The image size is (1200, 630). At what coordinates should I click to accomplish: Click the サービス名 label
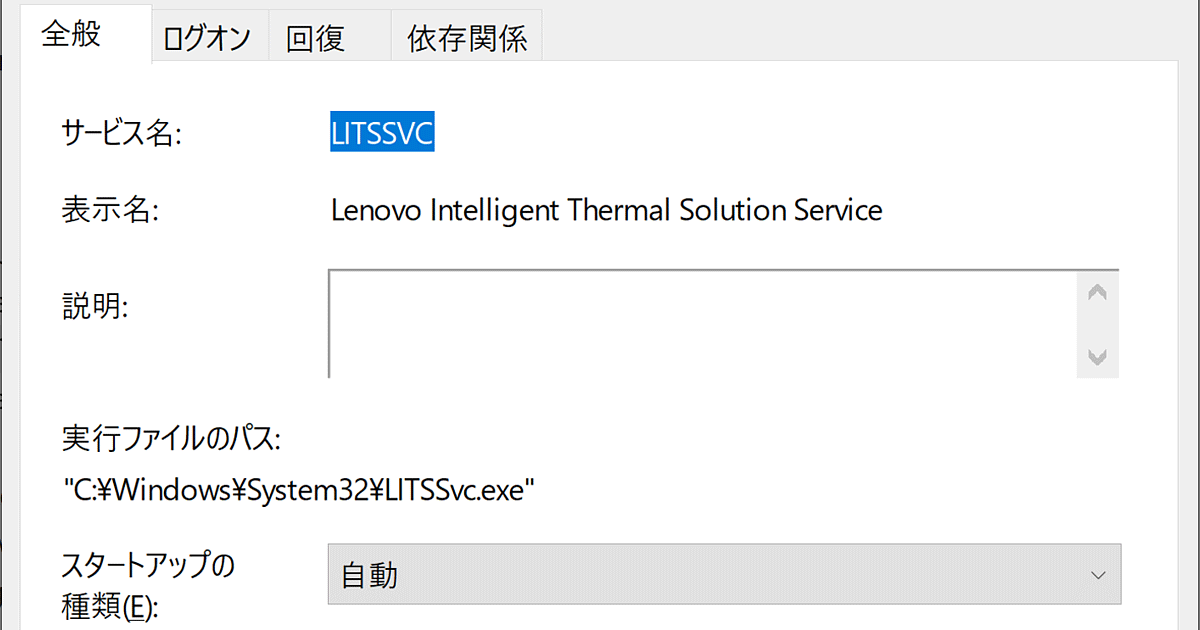[x=121, y=133]
